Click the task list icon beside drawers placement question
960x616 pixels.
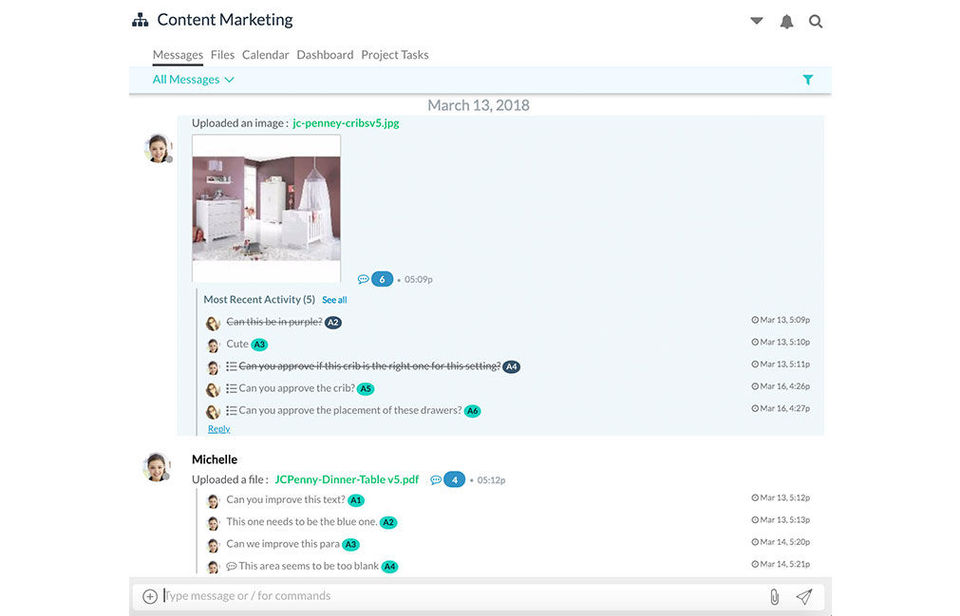pos(231,410)
